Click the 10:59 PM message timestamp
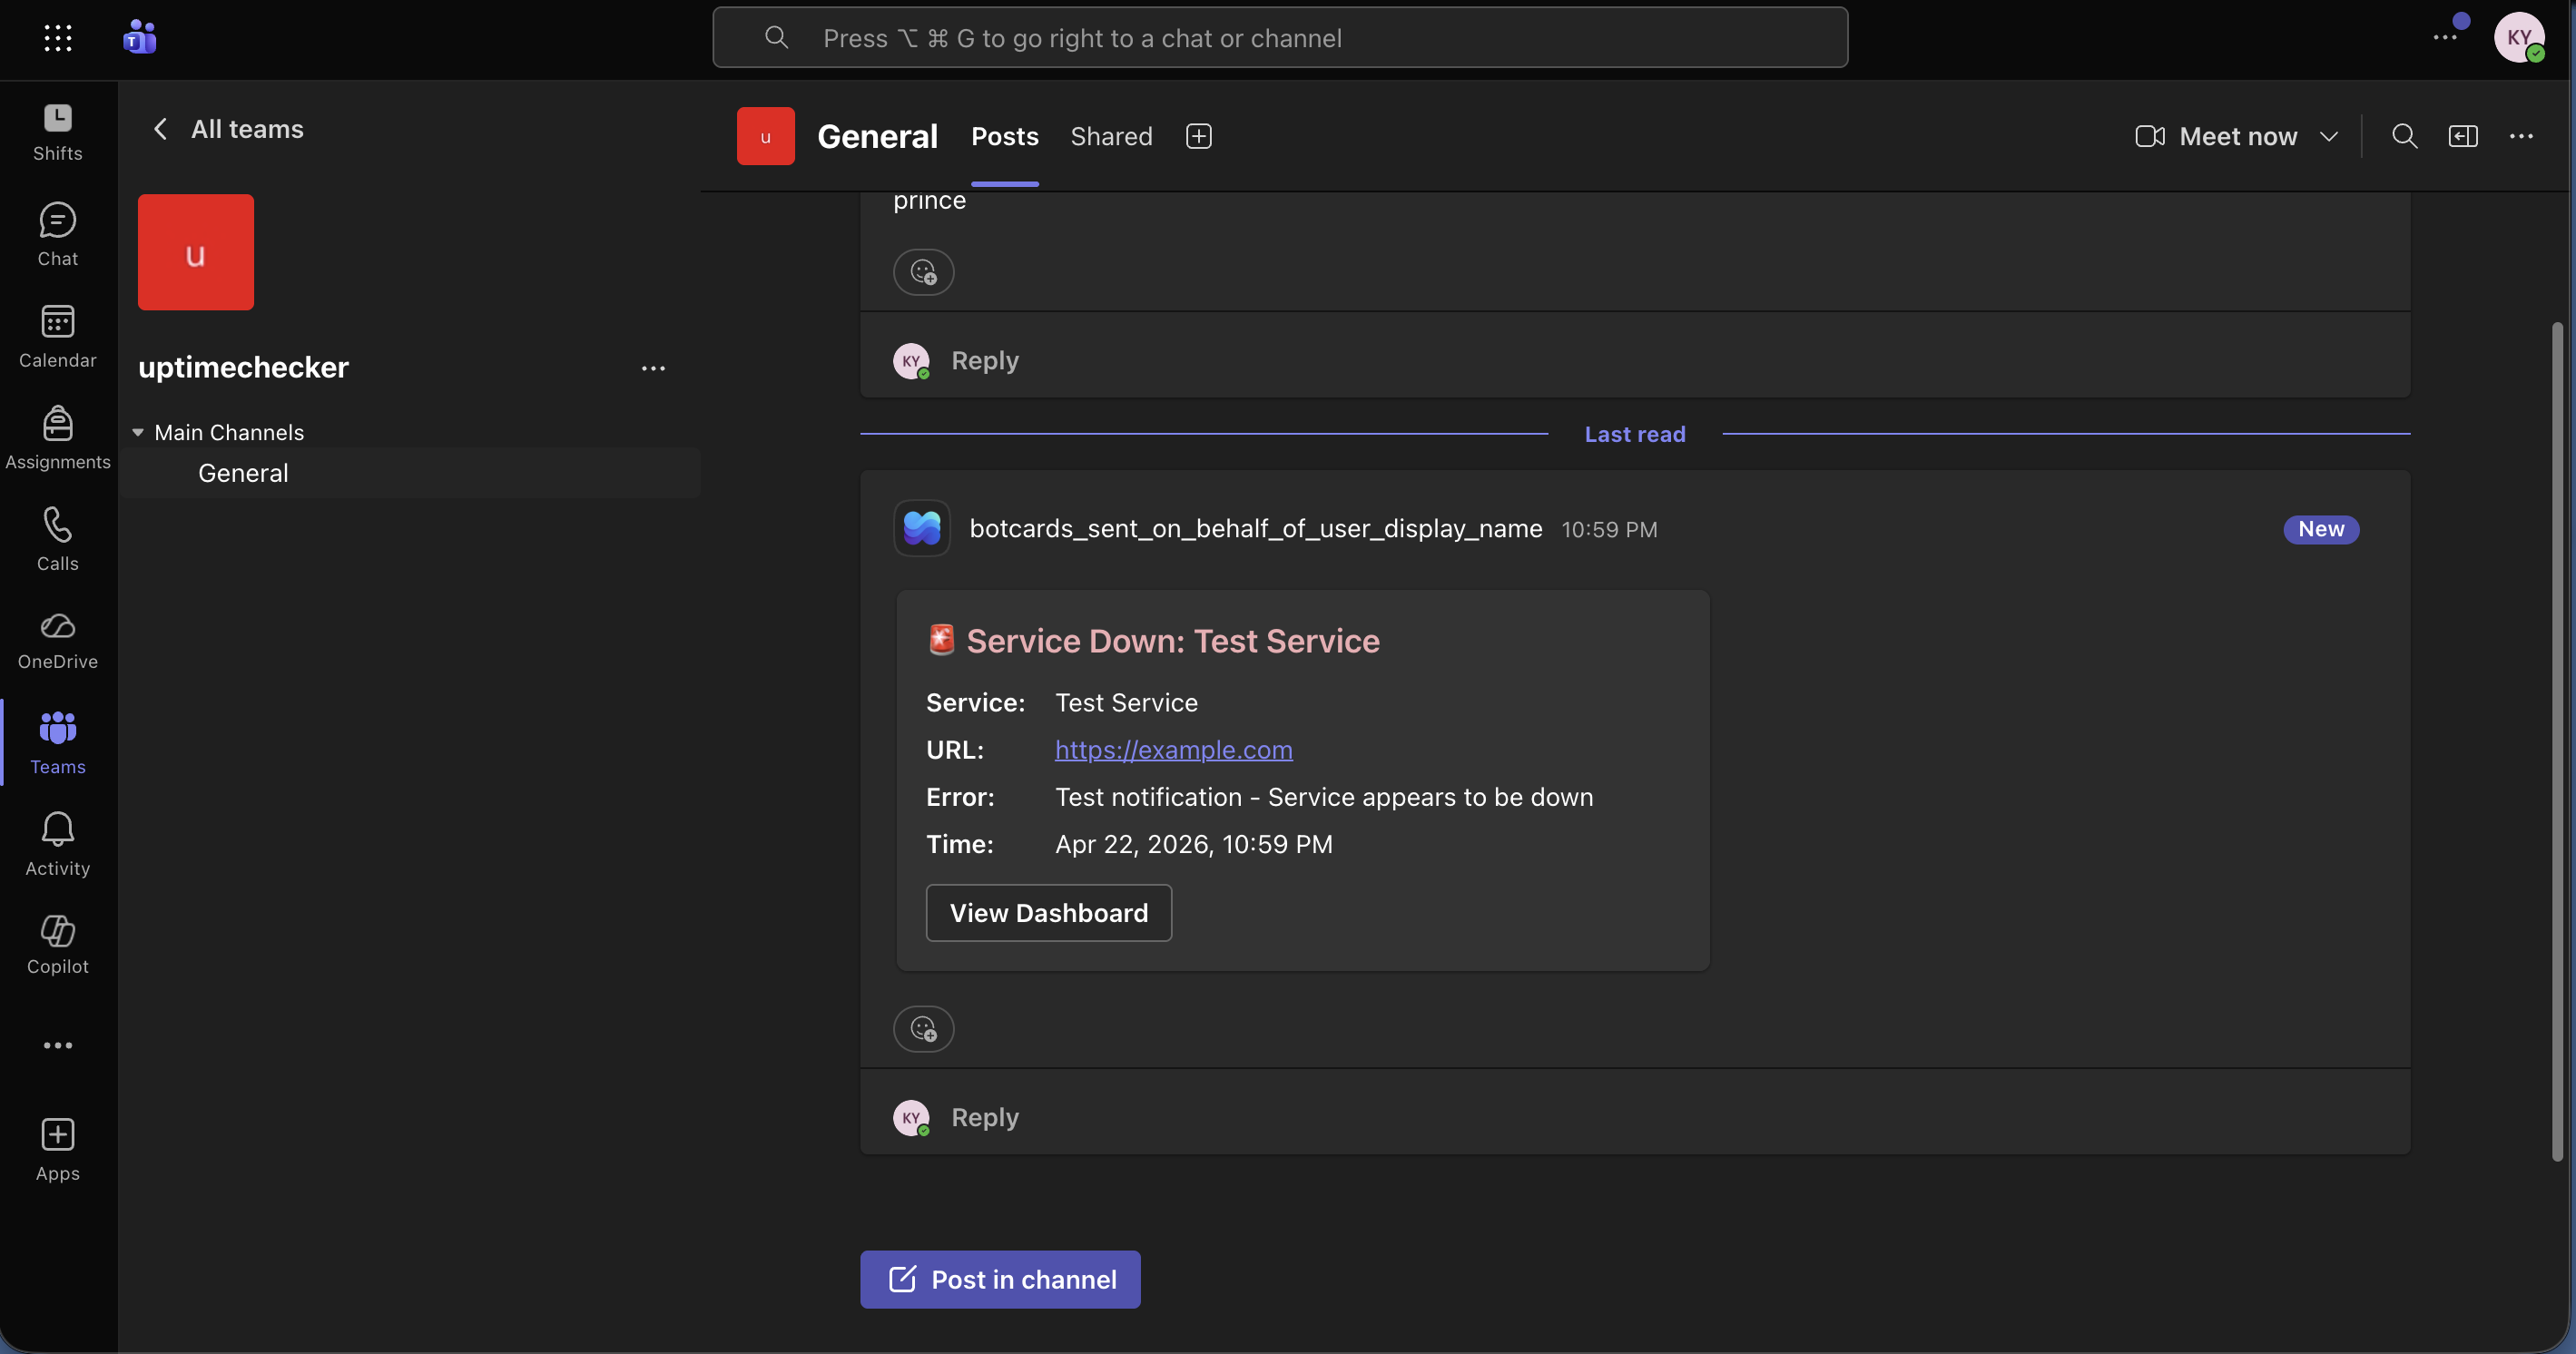The image size is (2576, 1354). [x=1609, y=530]
